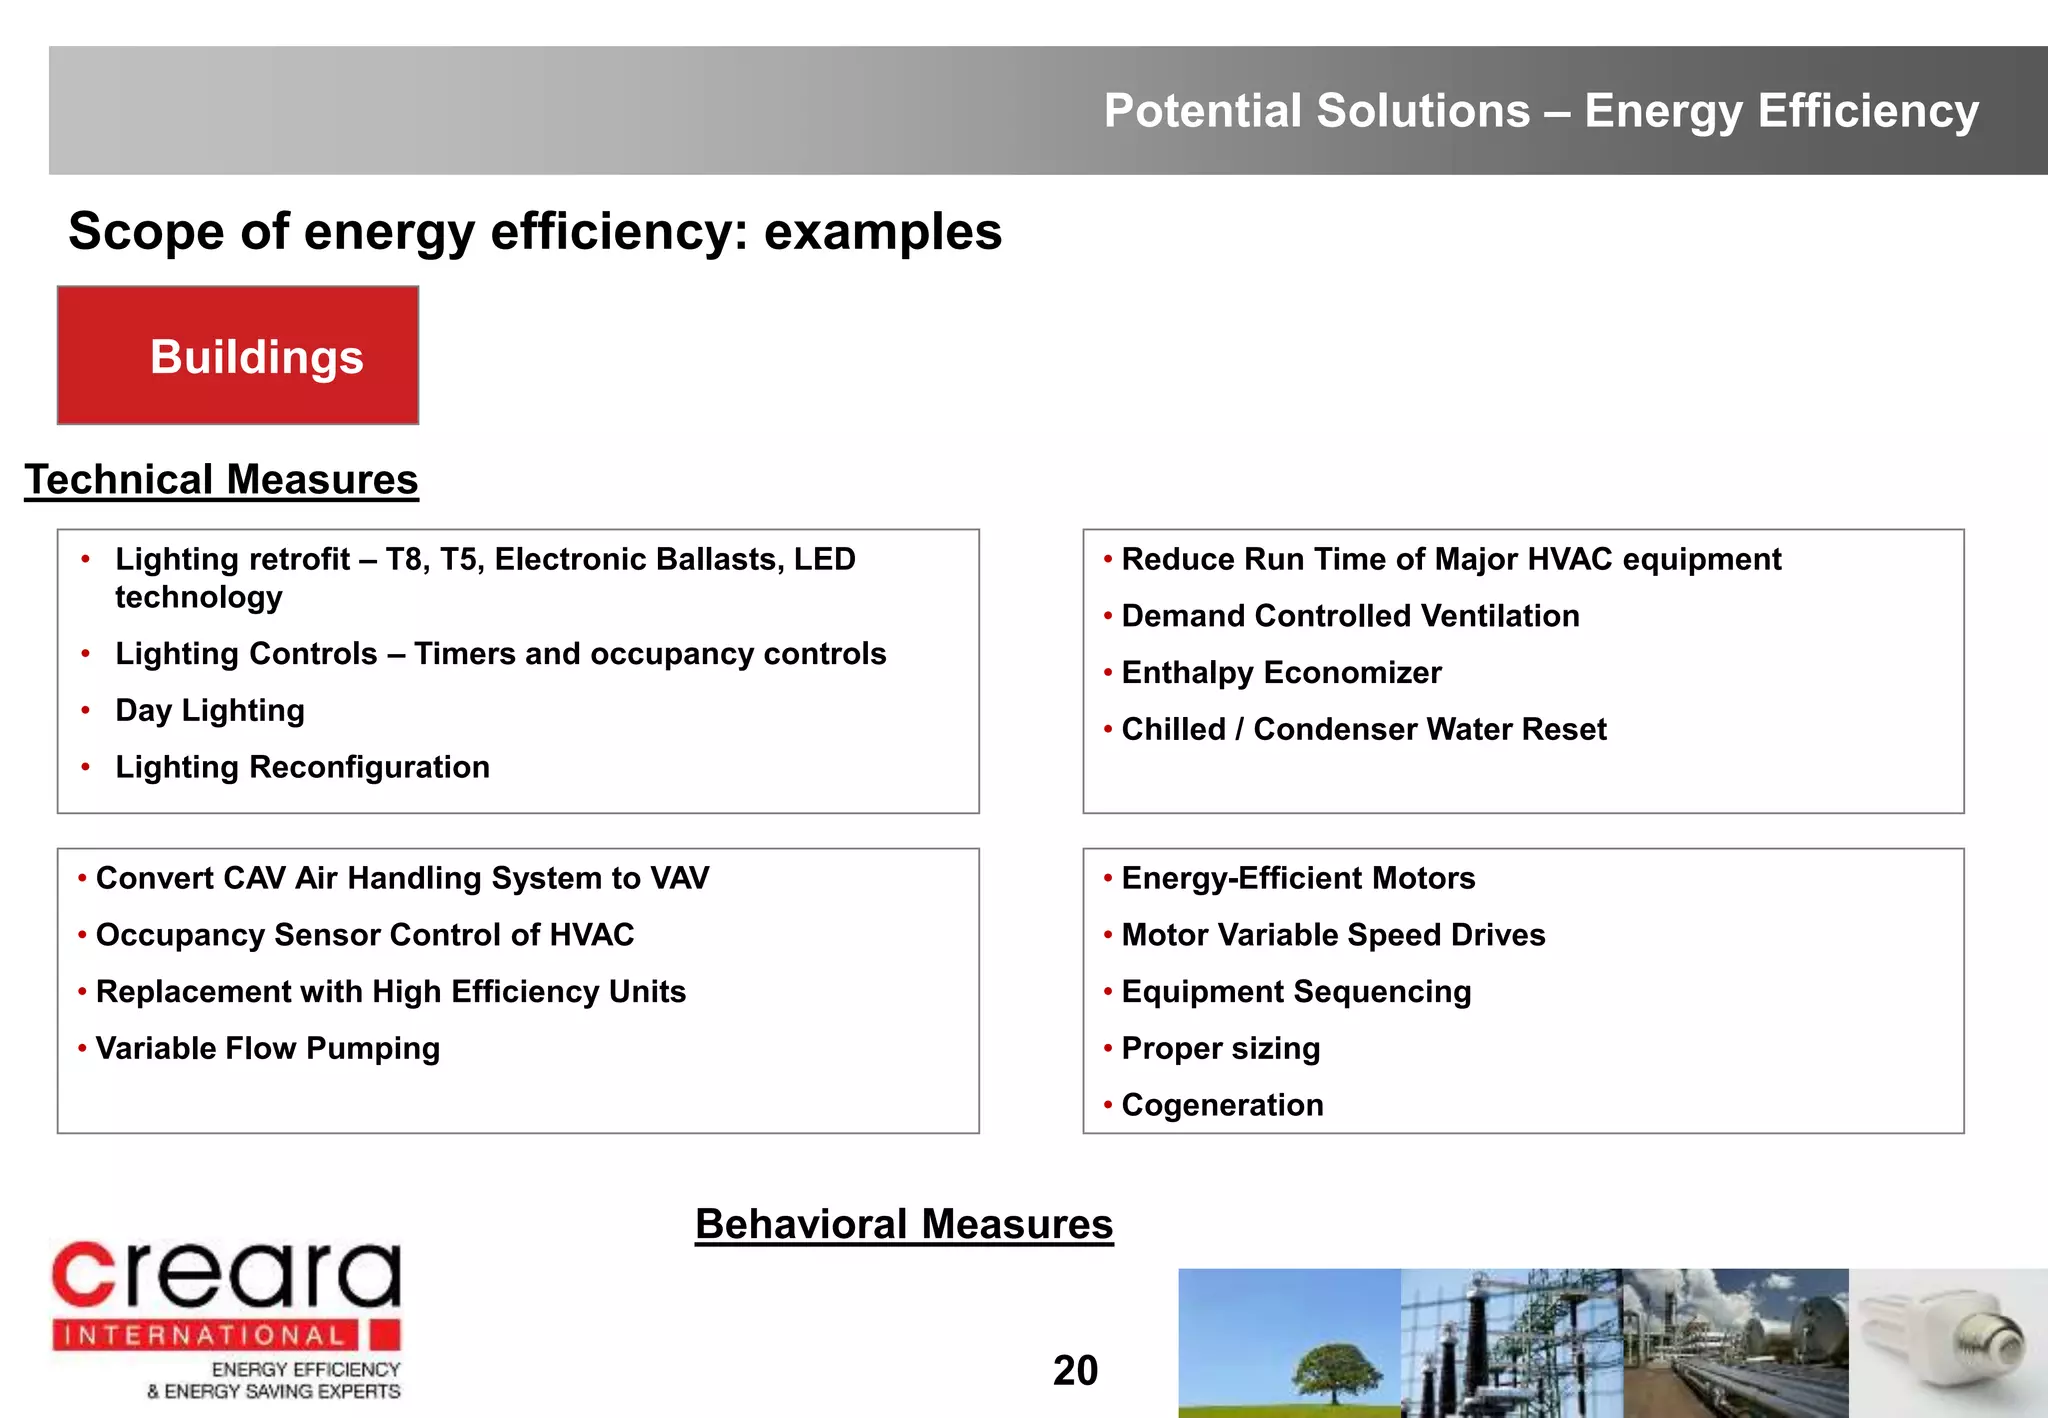Viewport: 2048px width, 1418px height.
Task: Click the electrical substation photo
Action: (x=1511, y=1343)
